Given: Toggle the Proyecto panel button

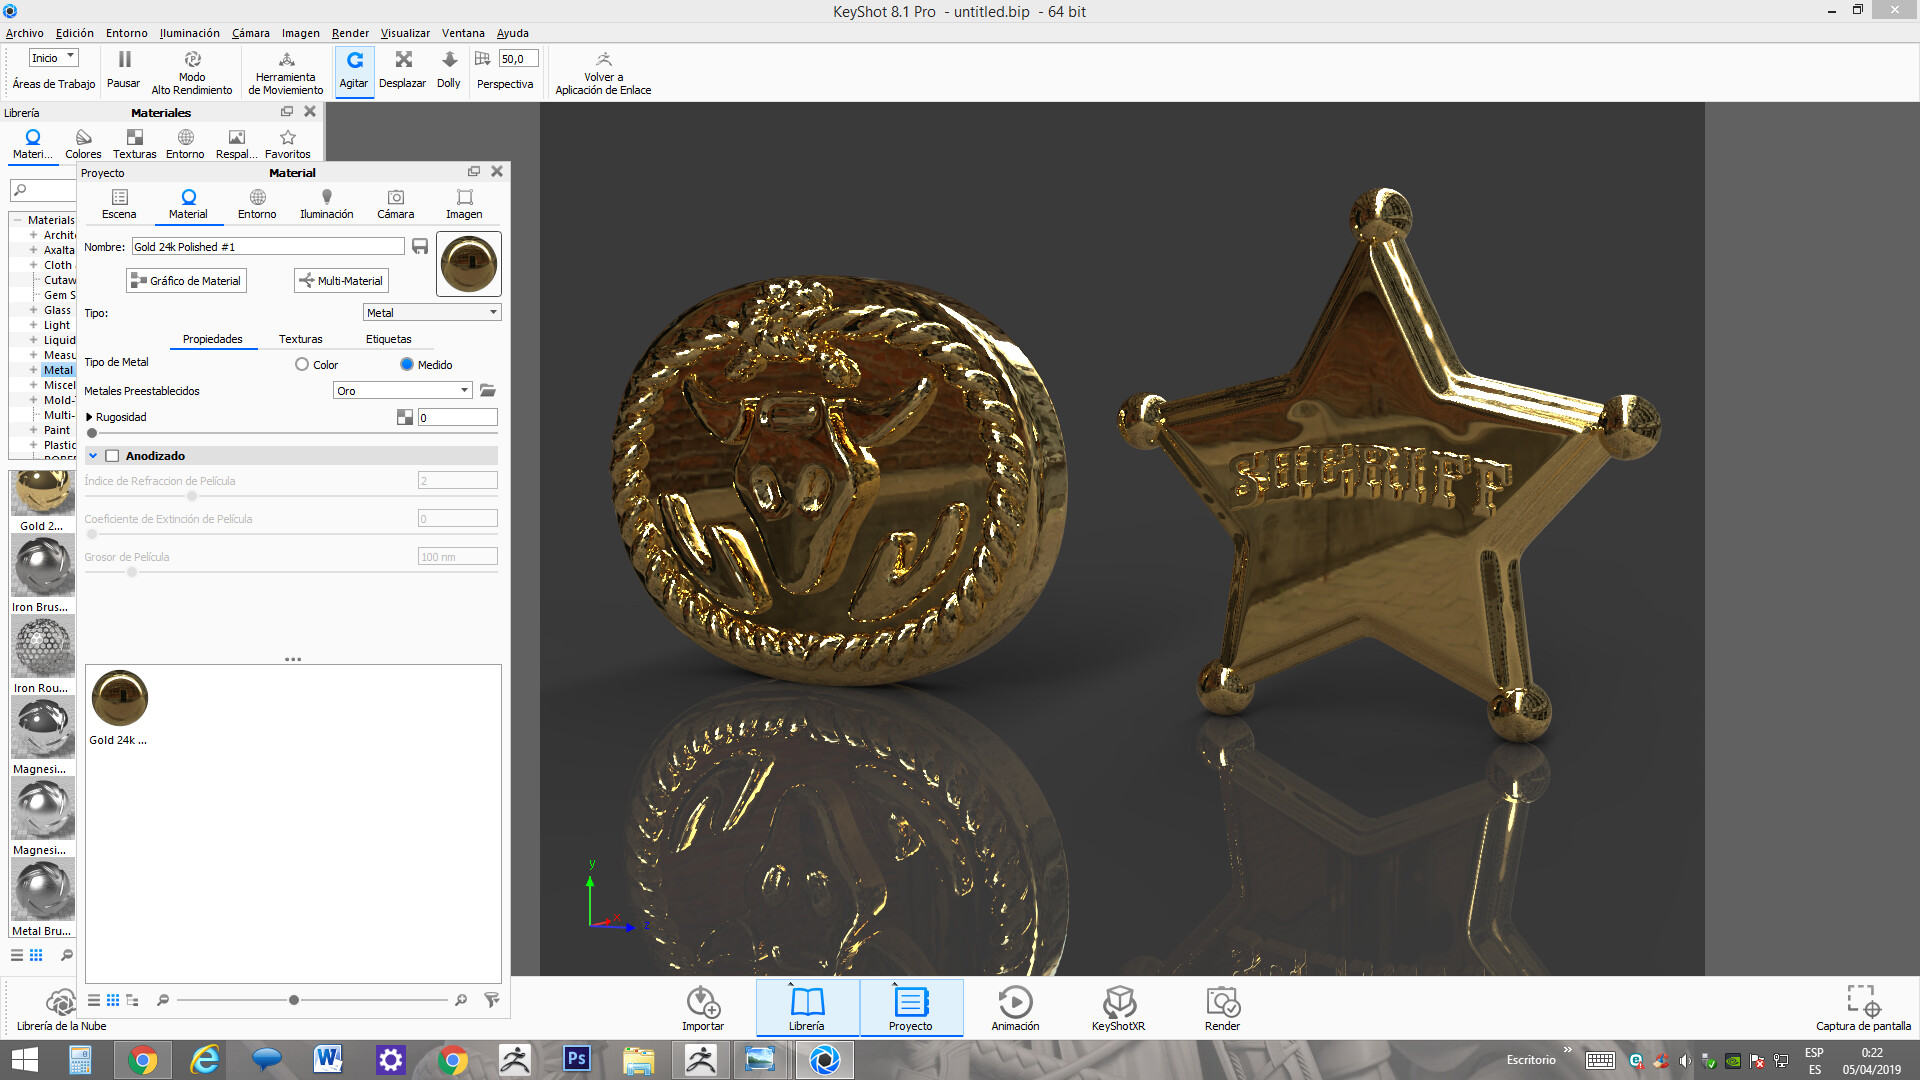Looking at the screenshot, I should (x=911, y=1008).
